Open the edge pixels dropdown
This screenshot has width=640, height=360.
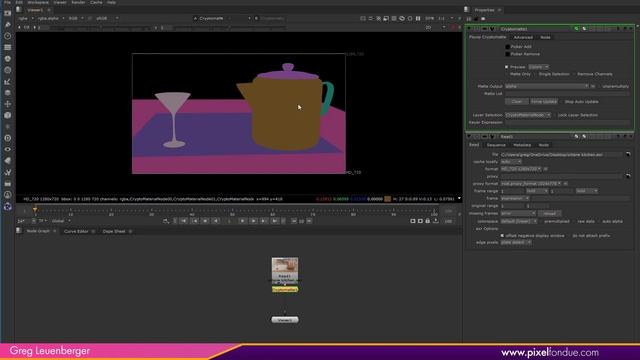tap(516, 242)
